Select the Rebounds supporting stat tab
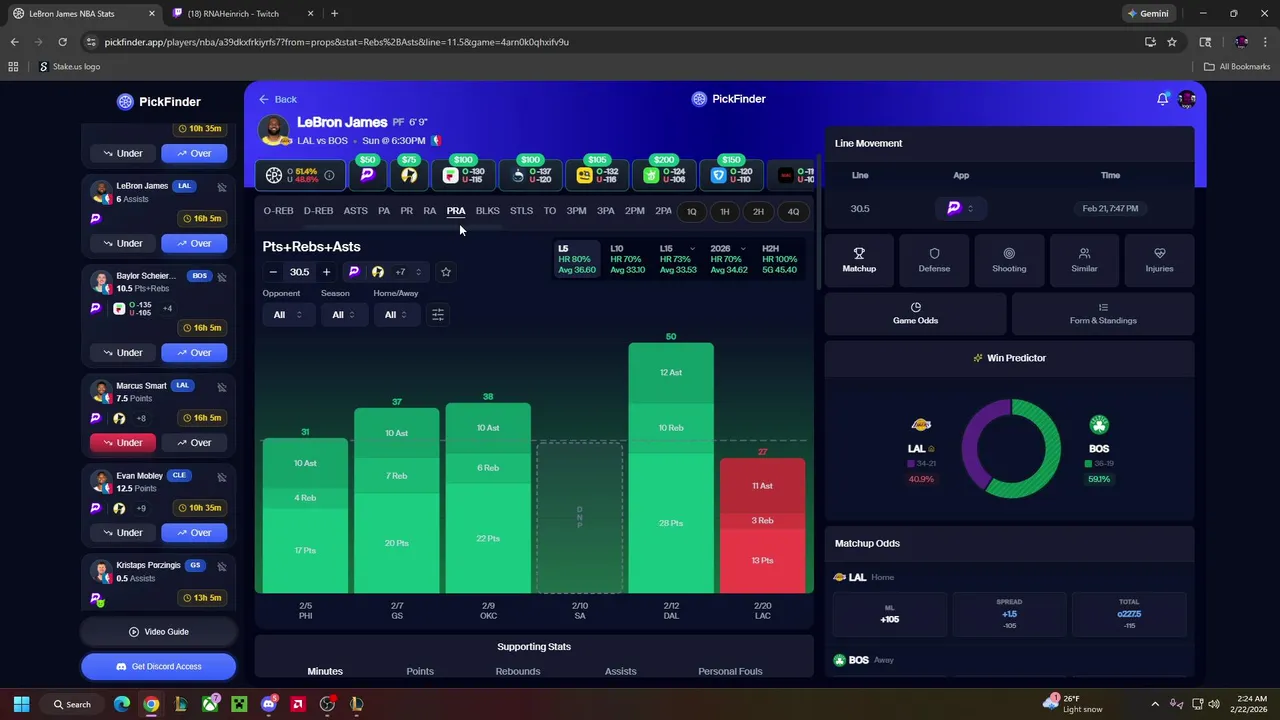This screenshot has height=720, width=1280. click(518, 671)
